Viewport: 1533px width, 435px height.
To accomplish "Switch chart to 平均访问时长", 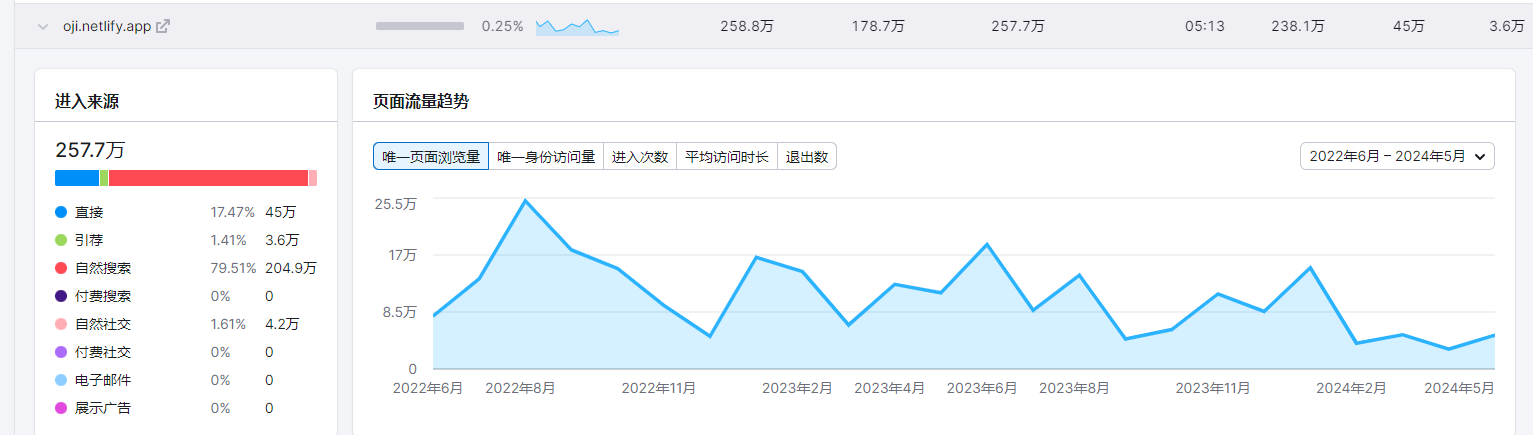I will coord(727,157).
